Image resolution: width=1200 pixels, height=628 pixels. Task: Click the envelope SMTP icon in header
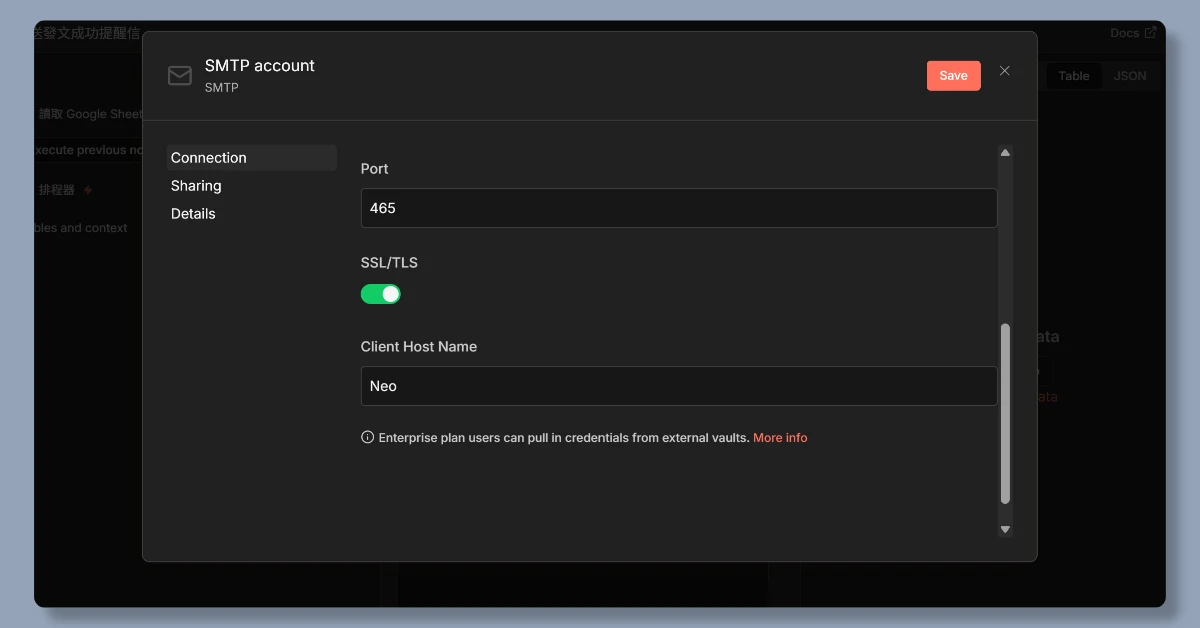[x=180, y=76]
